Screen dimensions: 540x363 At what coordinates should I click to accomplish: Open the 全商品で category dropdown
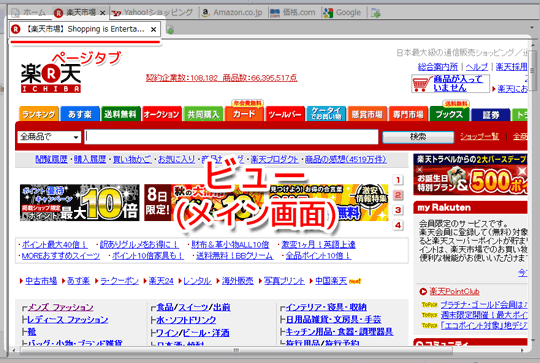pyautogui.click(x=49, y=137)
